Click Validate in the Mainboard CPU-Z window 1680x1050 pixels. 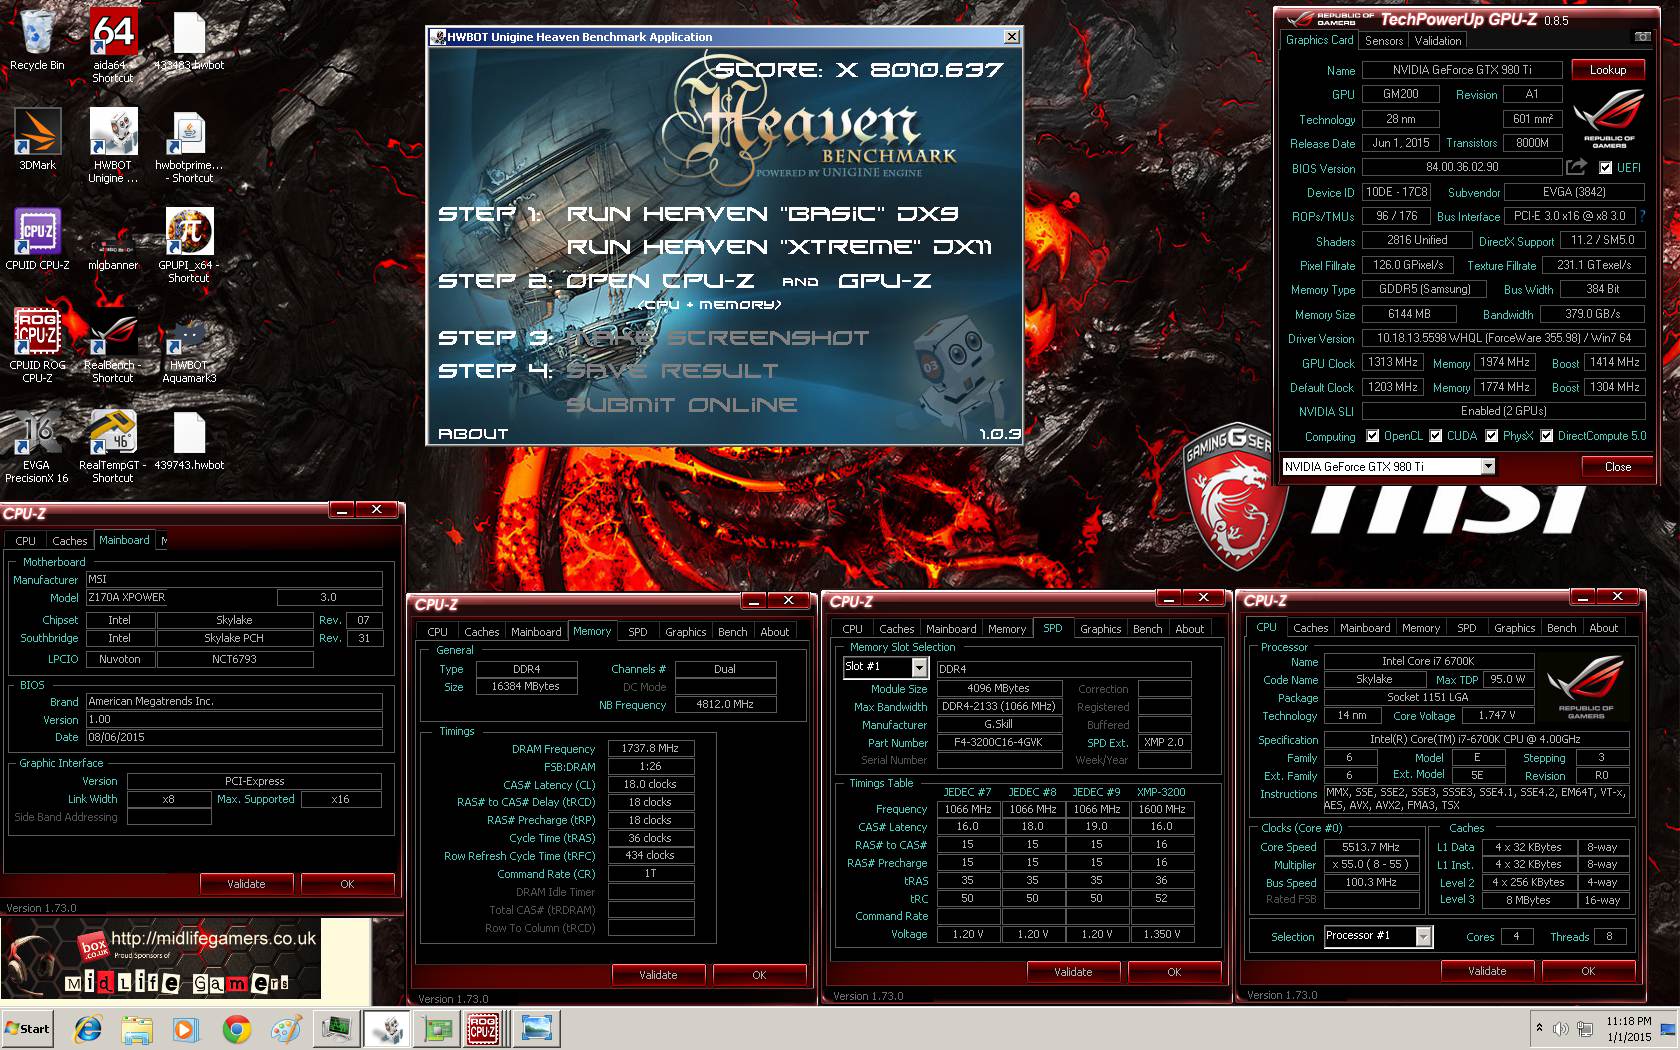point(246,884)
